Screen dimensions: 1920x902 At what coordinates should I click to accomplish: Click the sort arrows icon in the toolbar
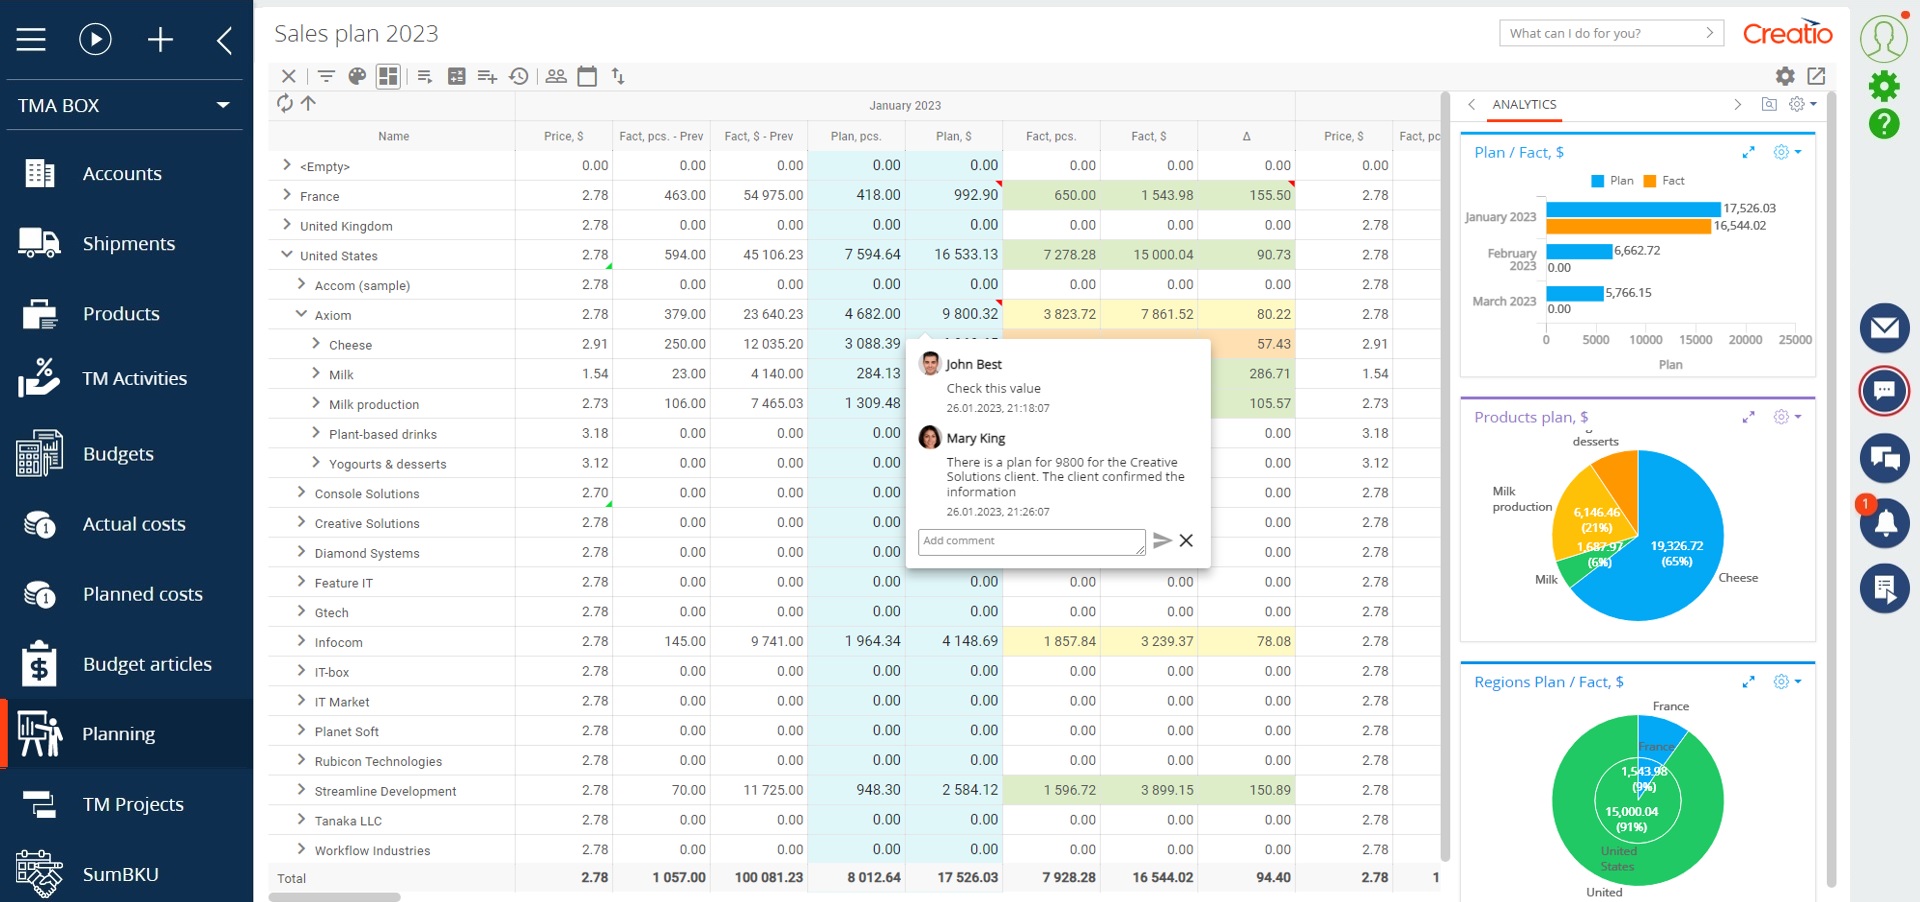pyautogui.click(x=619, y=76)
